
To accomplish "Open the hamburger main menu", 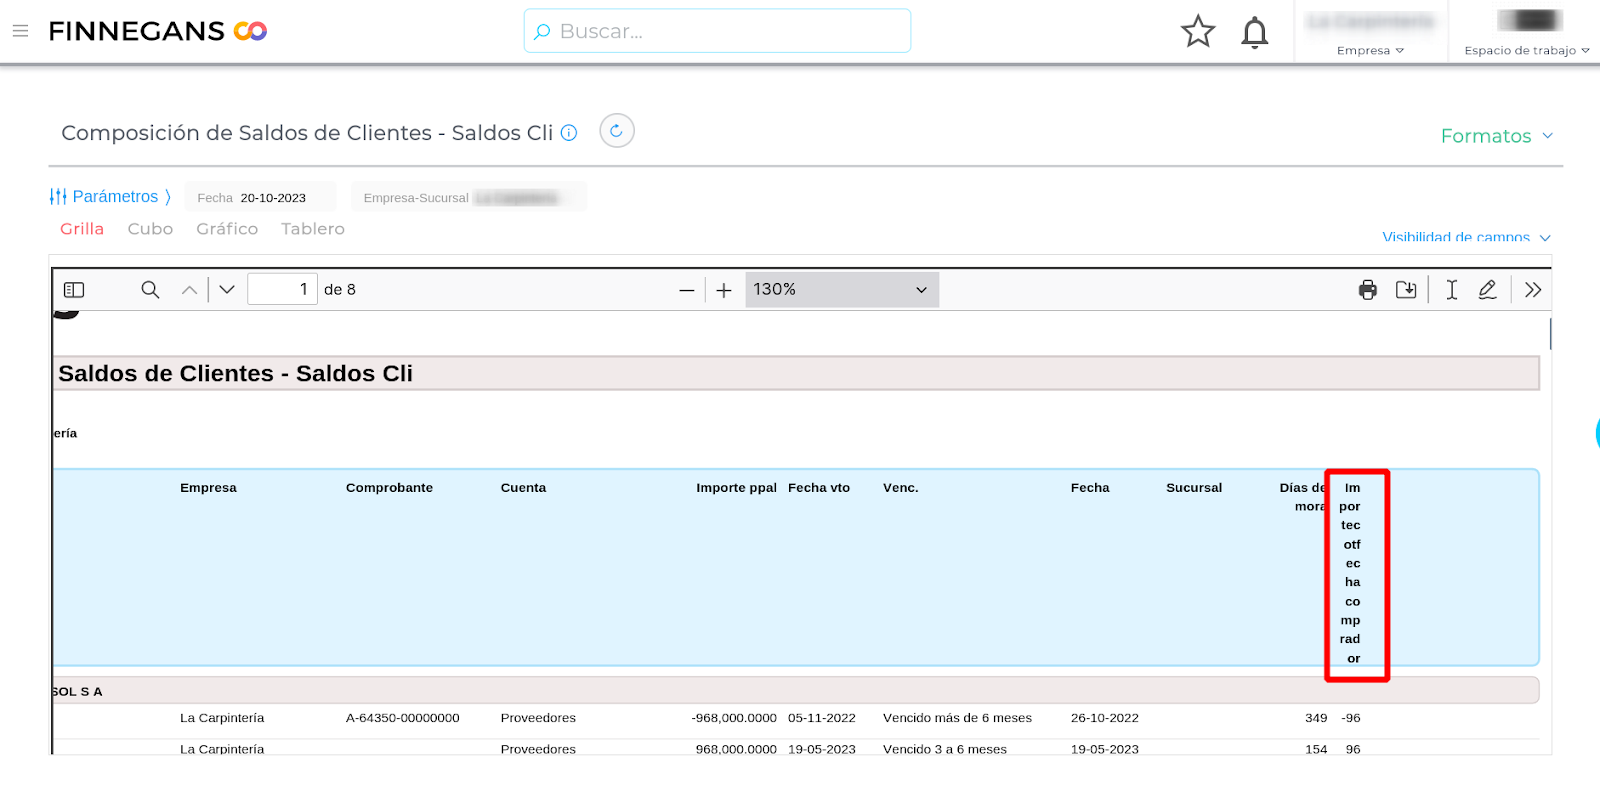I will [x=20, y=31].
